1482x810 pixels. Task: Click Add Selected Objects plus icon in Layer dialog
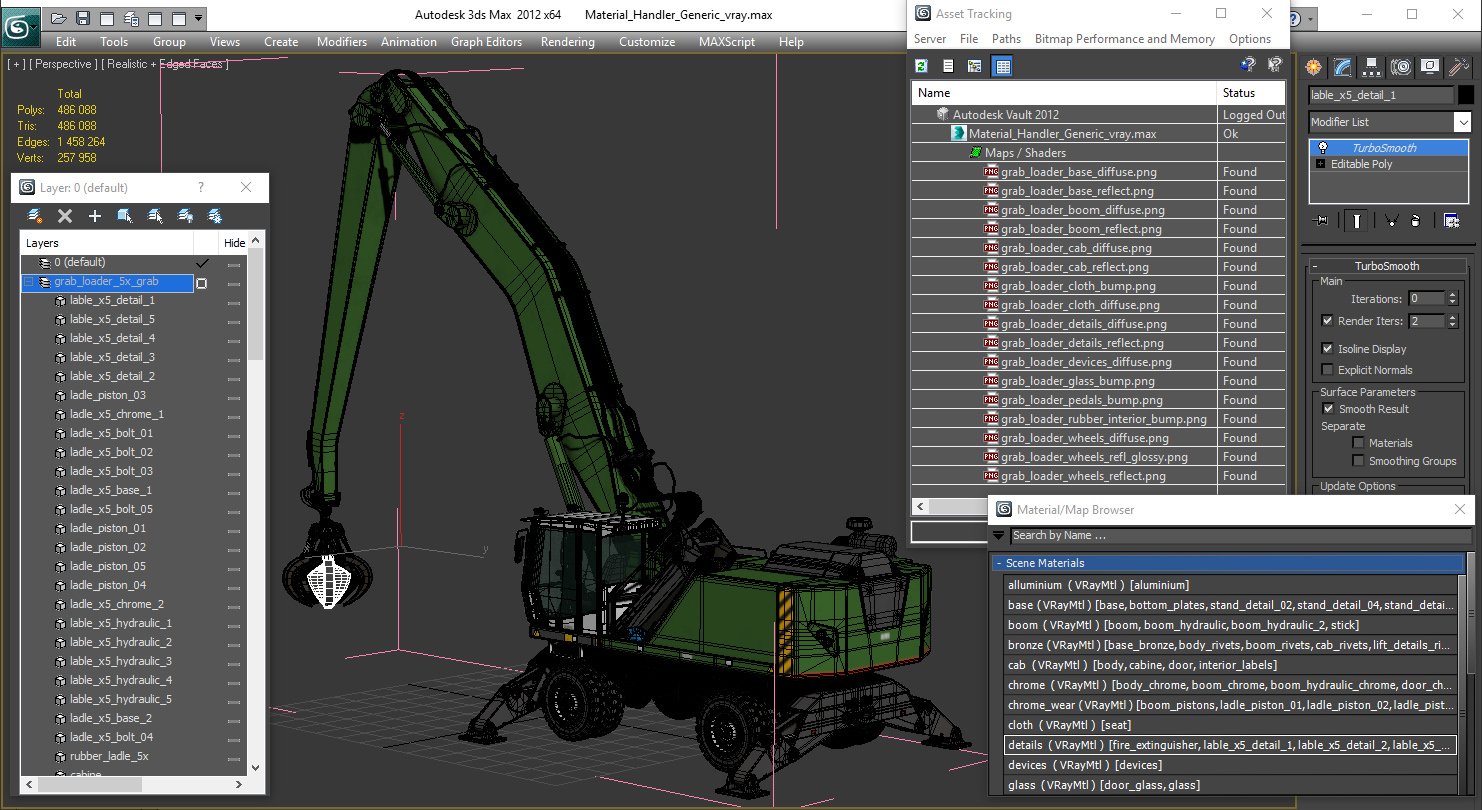point(95,216)
